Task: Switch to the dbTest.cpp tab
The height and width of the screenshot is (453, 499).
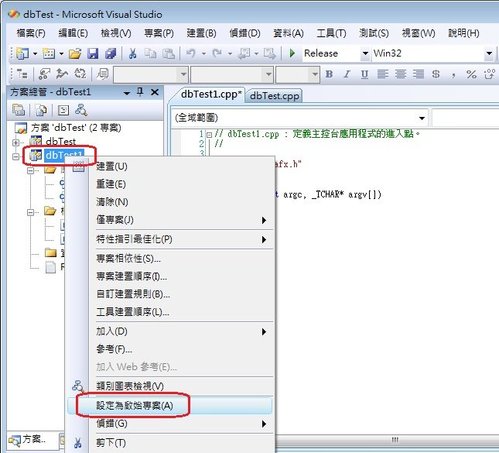Action: coord(274,96)
